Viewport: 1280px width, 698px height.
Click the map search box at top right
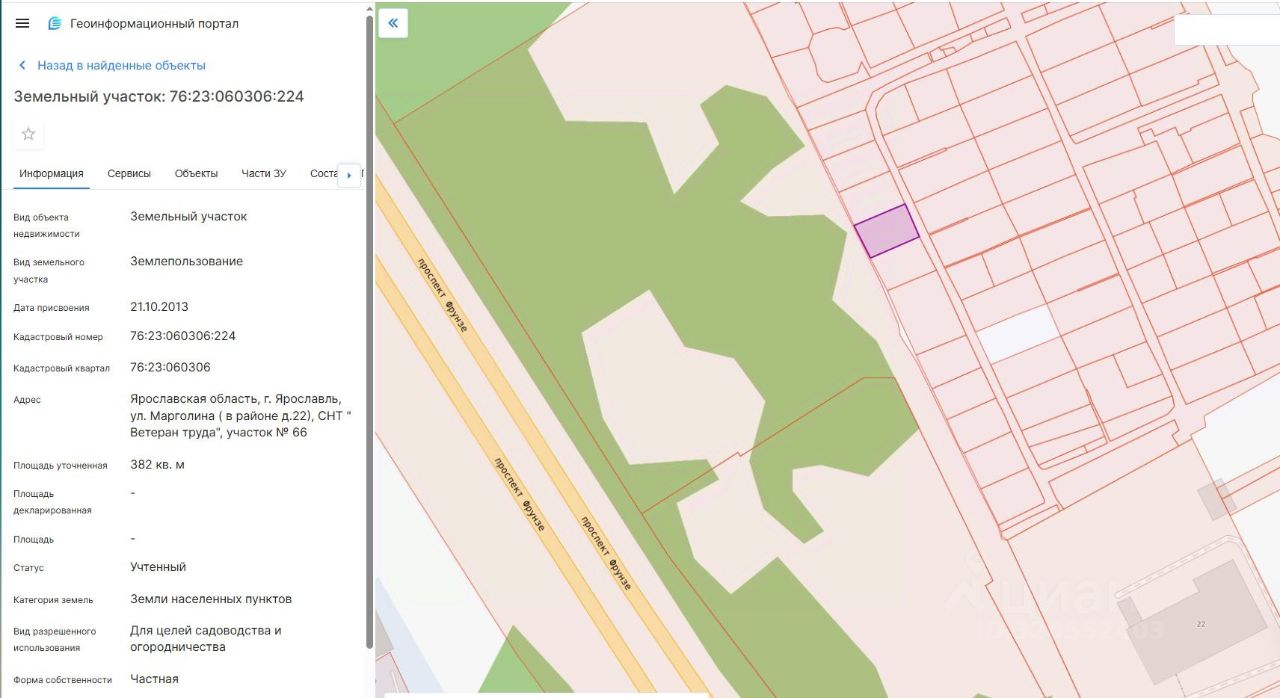coord(1226,30)
